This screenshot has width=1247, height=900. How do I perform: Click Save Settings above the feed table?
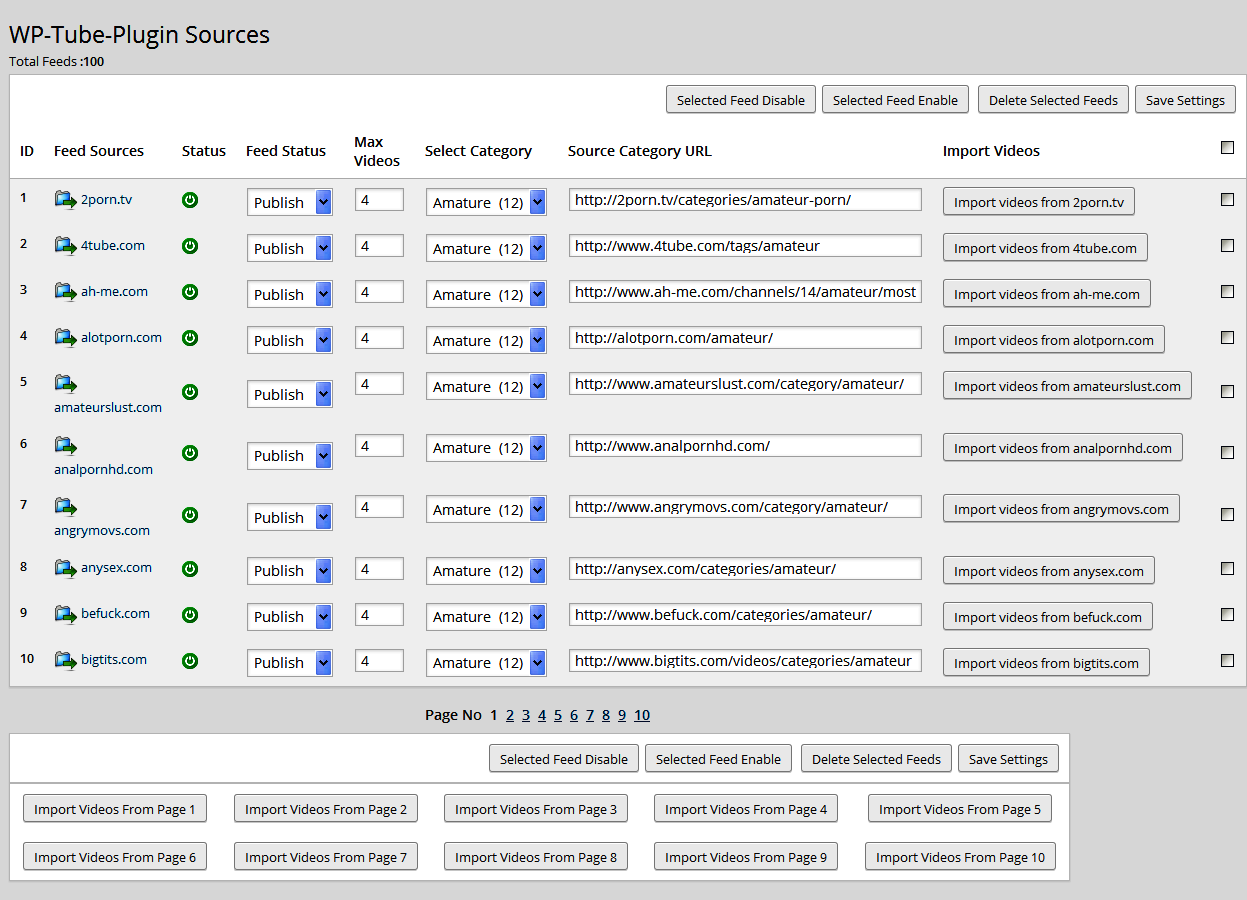pyautogui.click(x=1185, y=100)
